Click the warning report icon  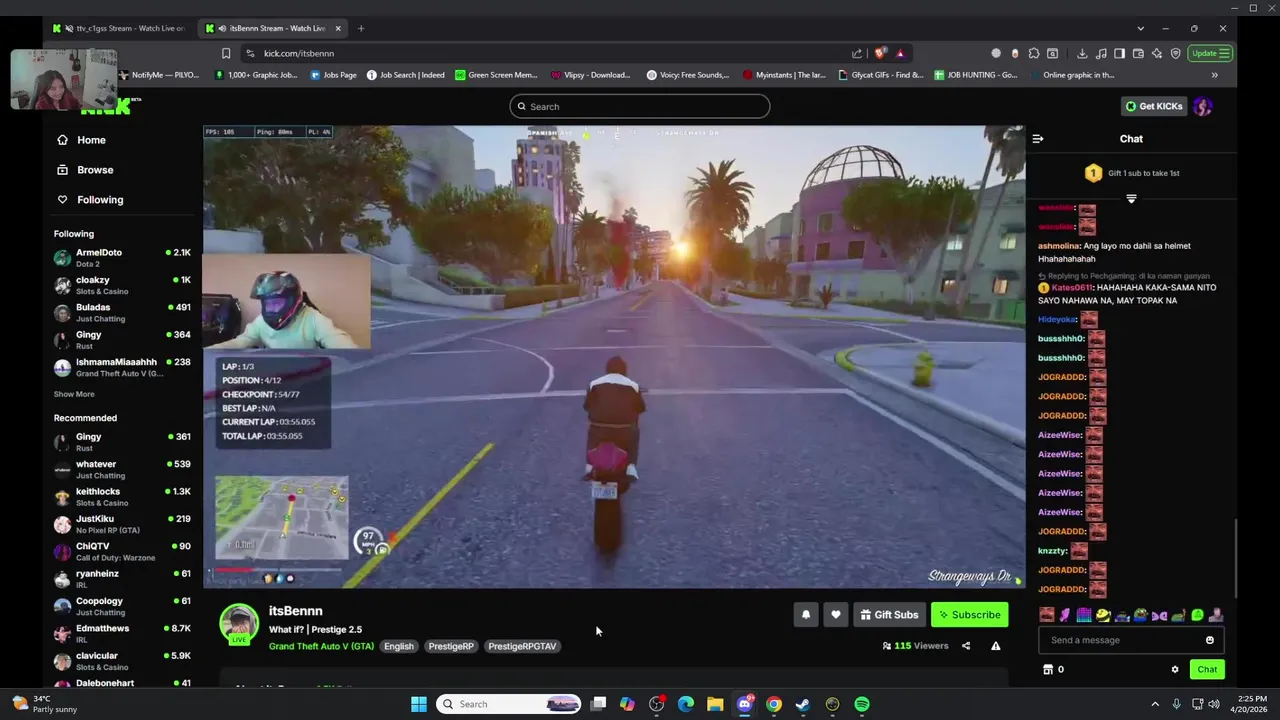[x=996, y=646]
